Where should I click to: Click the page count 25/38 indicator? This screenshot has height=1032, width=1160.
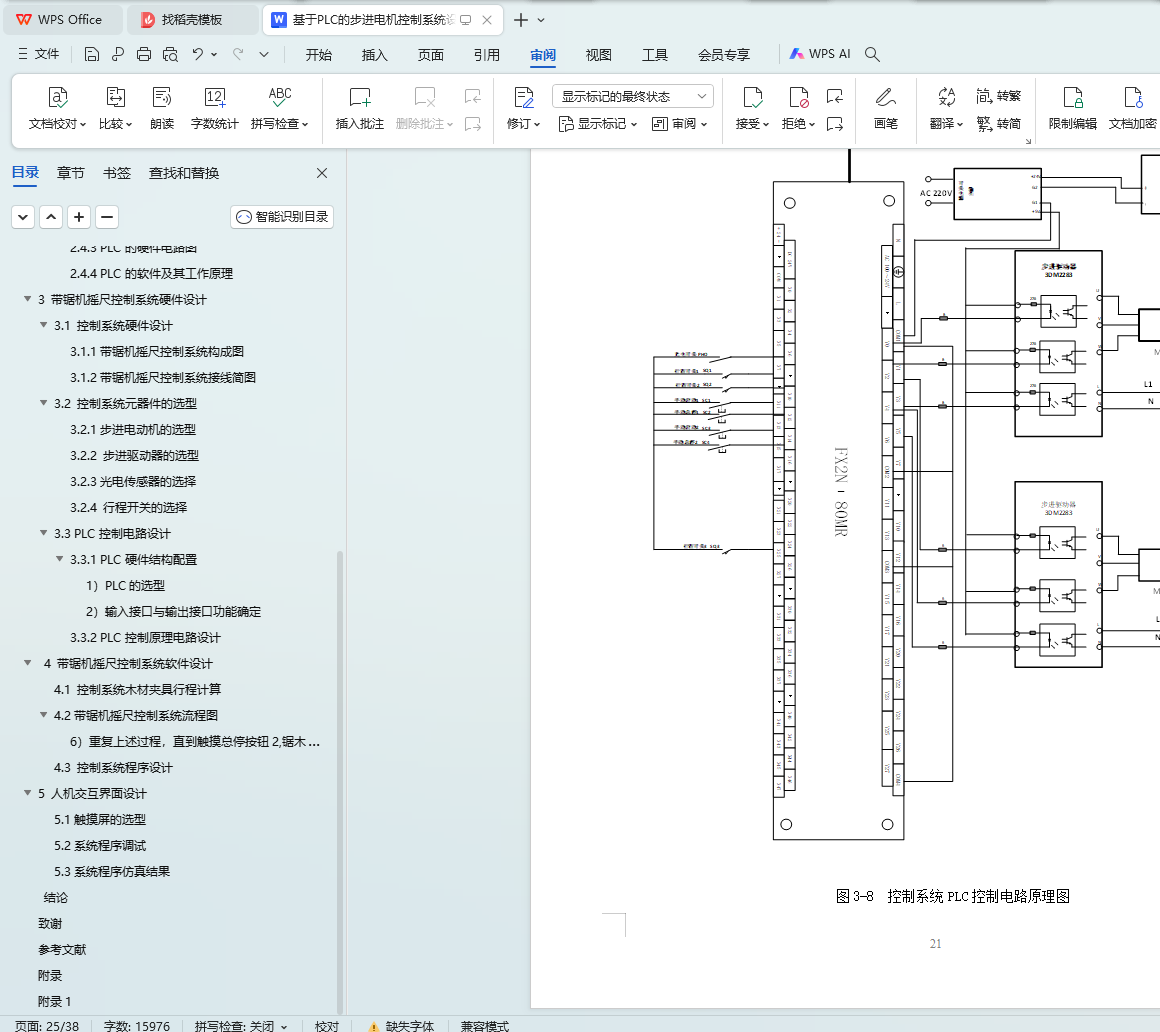47,1026
